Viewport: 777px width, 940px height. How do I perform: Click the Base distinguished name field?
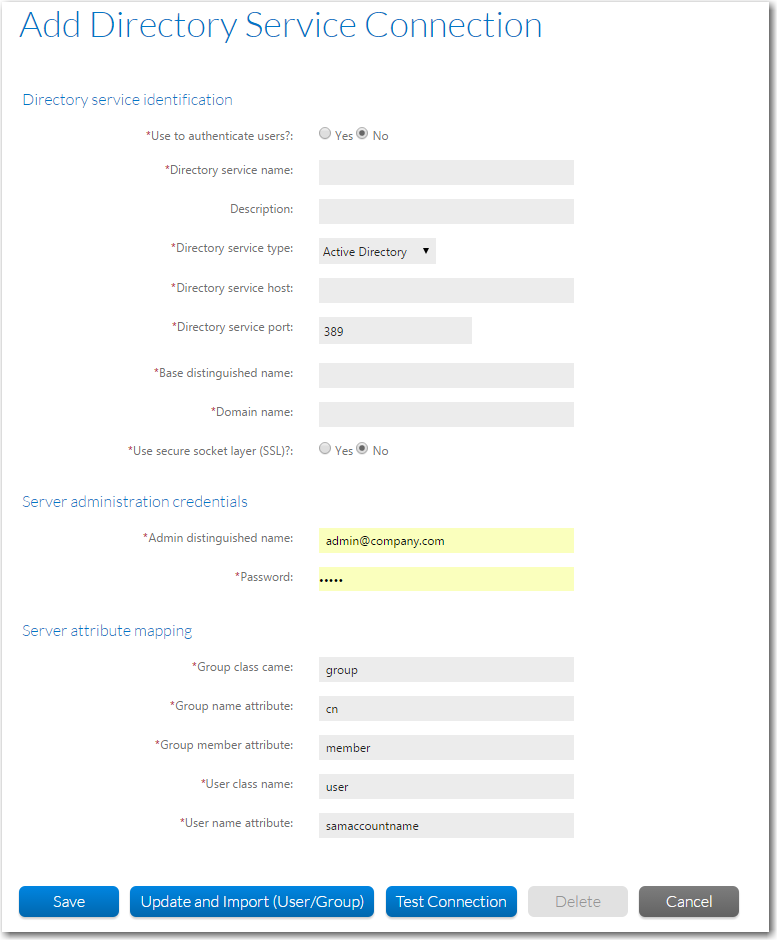pos(445,374)
